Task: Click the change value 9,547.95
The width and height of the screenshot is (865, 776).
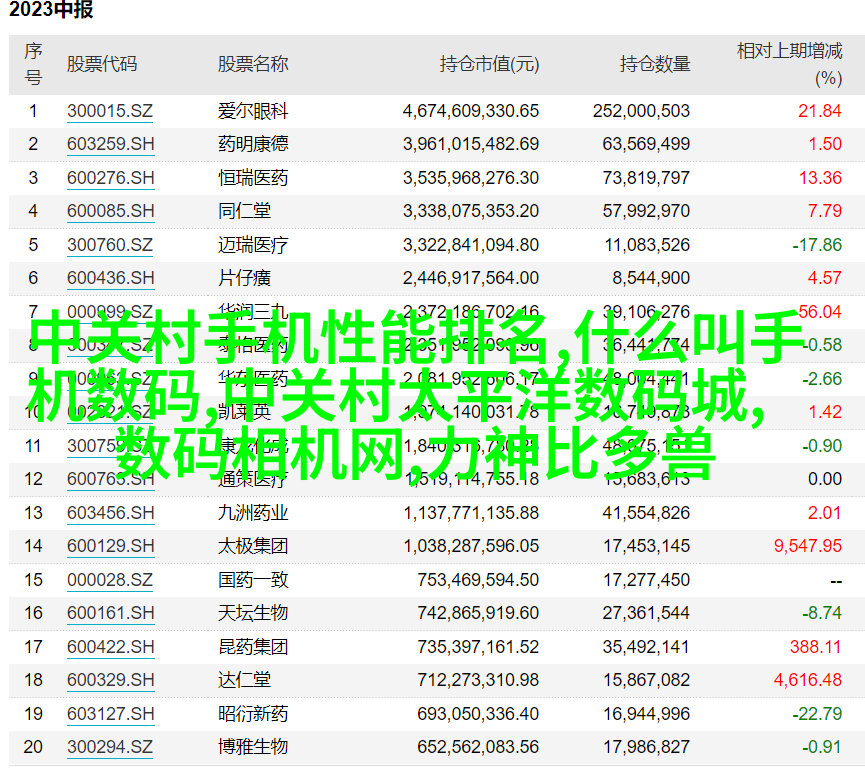Action: (x=808, y=546)
